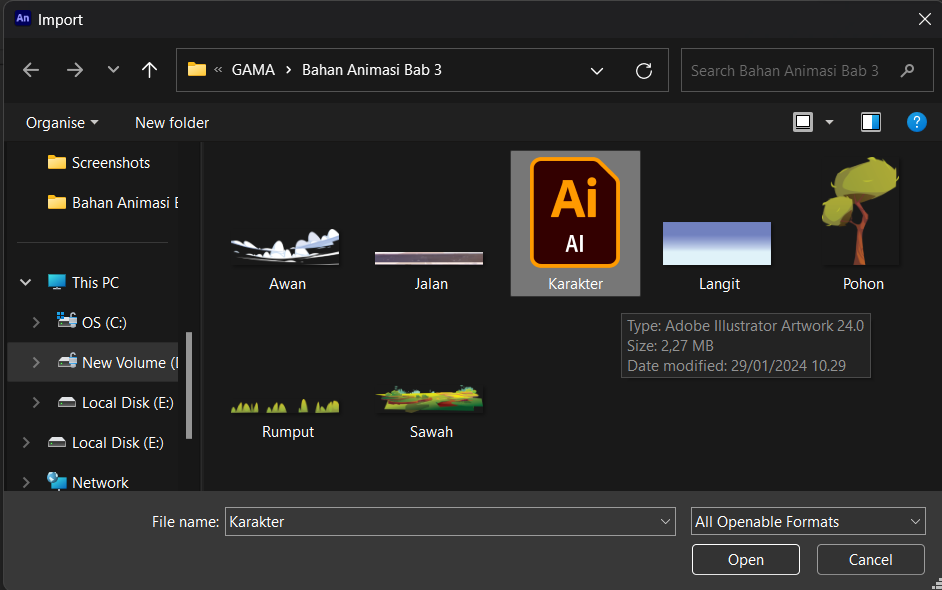Click the Cancel button
The image size is (942, 590).
[x=871, y=559]
